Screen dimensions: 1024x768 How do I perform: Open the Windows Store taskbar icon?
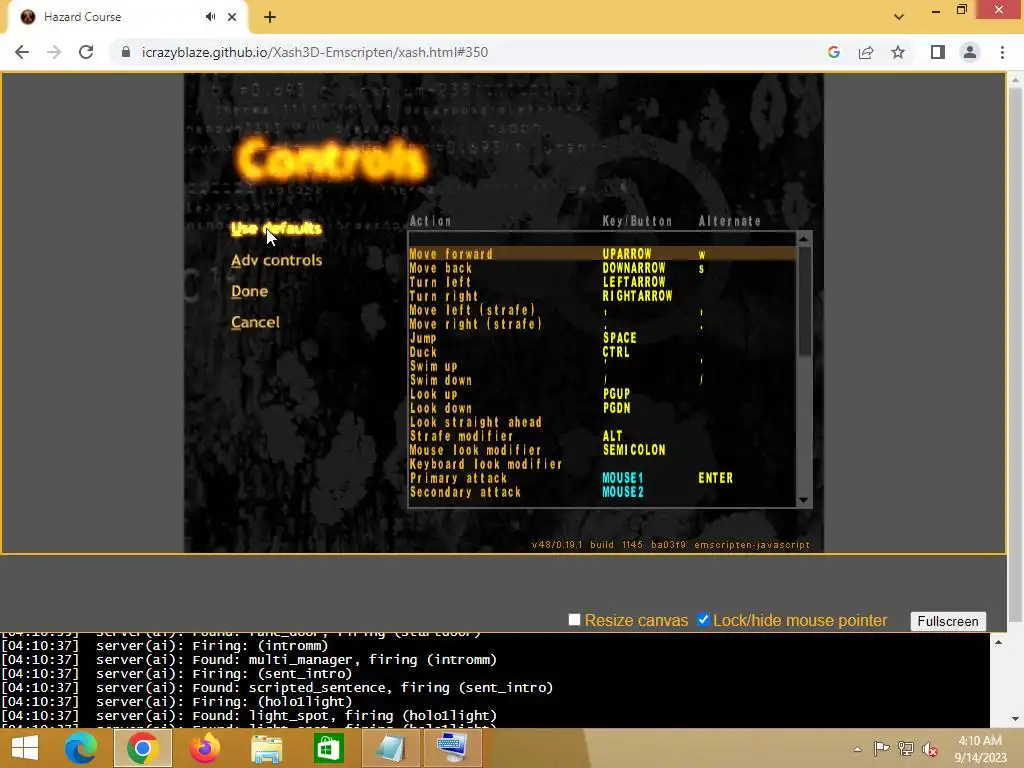point(328,748)
